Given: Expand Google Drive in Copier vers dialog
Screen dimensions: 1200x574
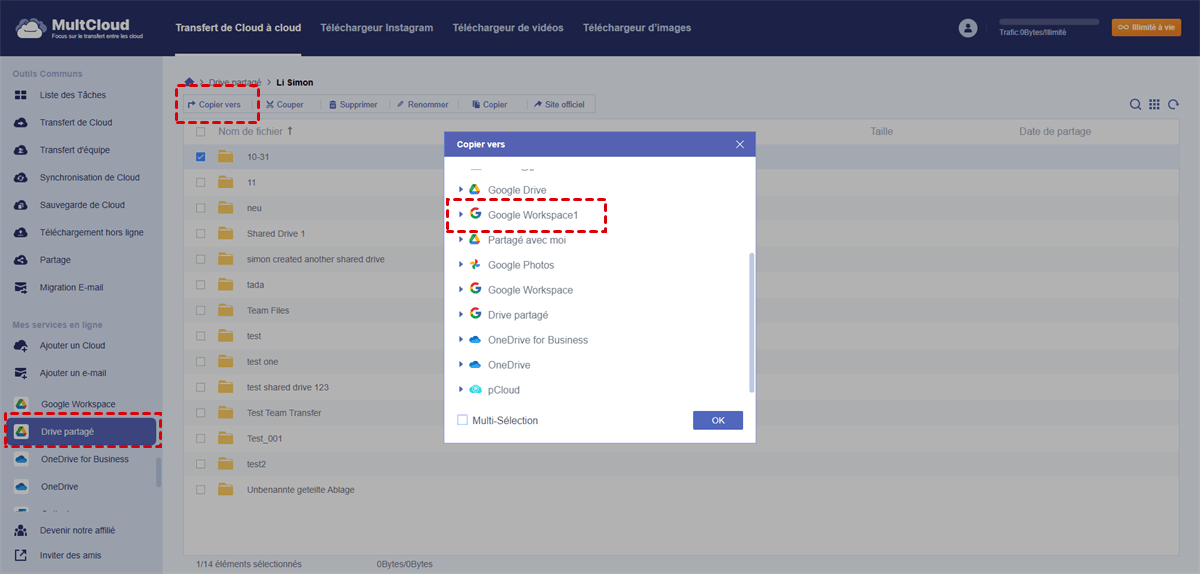Looking at the screenshot, I should coord(461,190).
